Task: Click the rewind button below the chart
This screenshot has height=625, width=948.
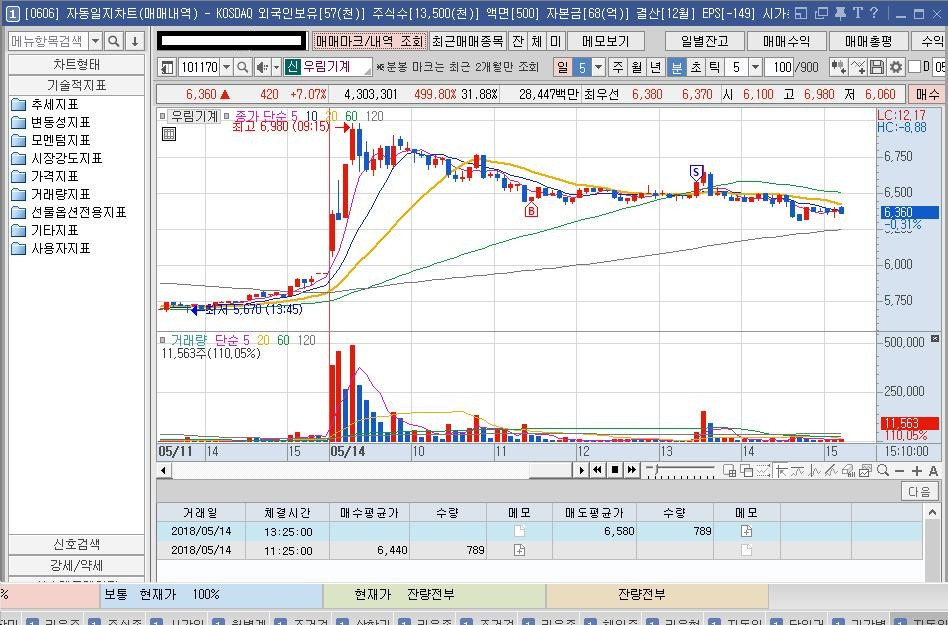Action: click(597, 470)
